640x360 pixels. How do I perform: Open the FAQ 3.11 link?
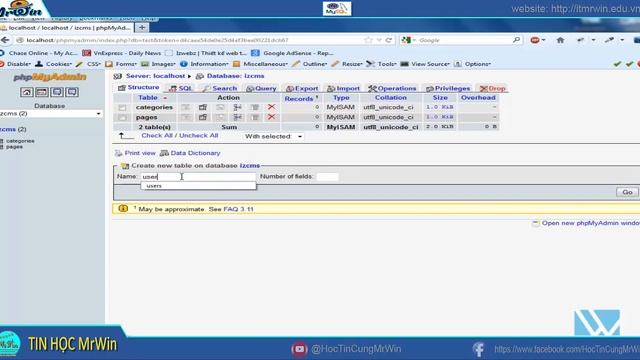coord(238,209)
